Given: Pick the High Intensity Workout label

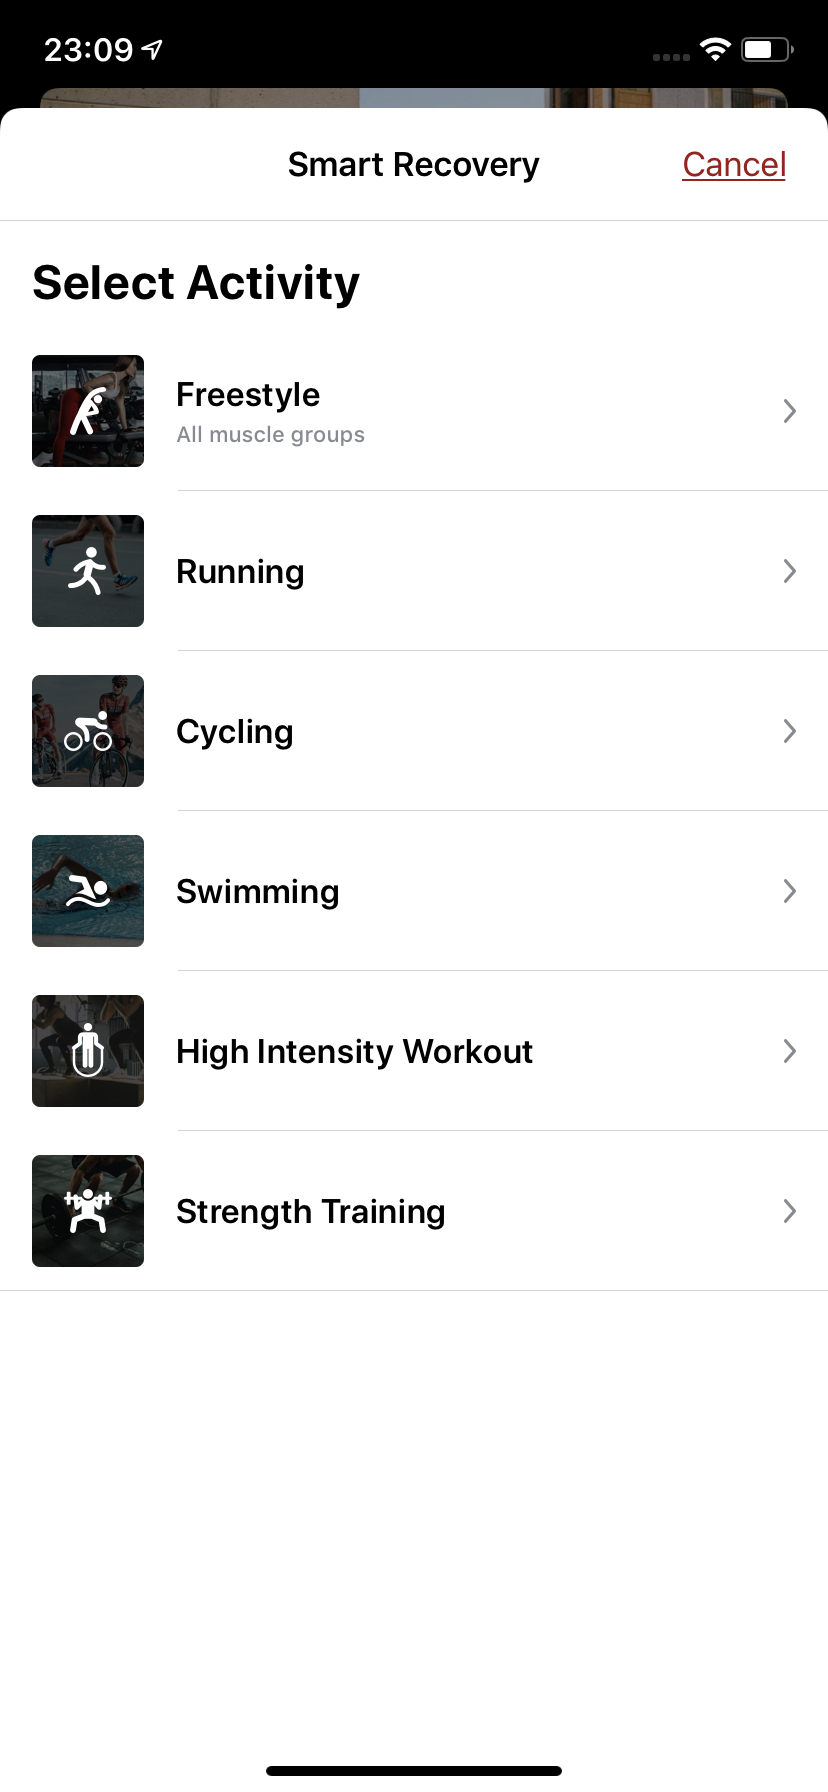Looking at the screenshot, I should point(354,1051).
